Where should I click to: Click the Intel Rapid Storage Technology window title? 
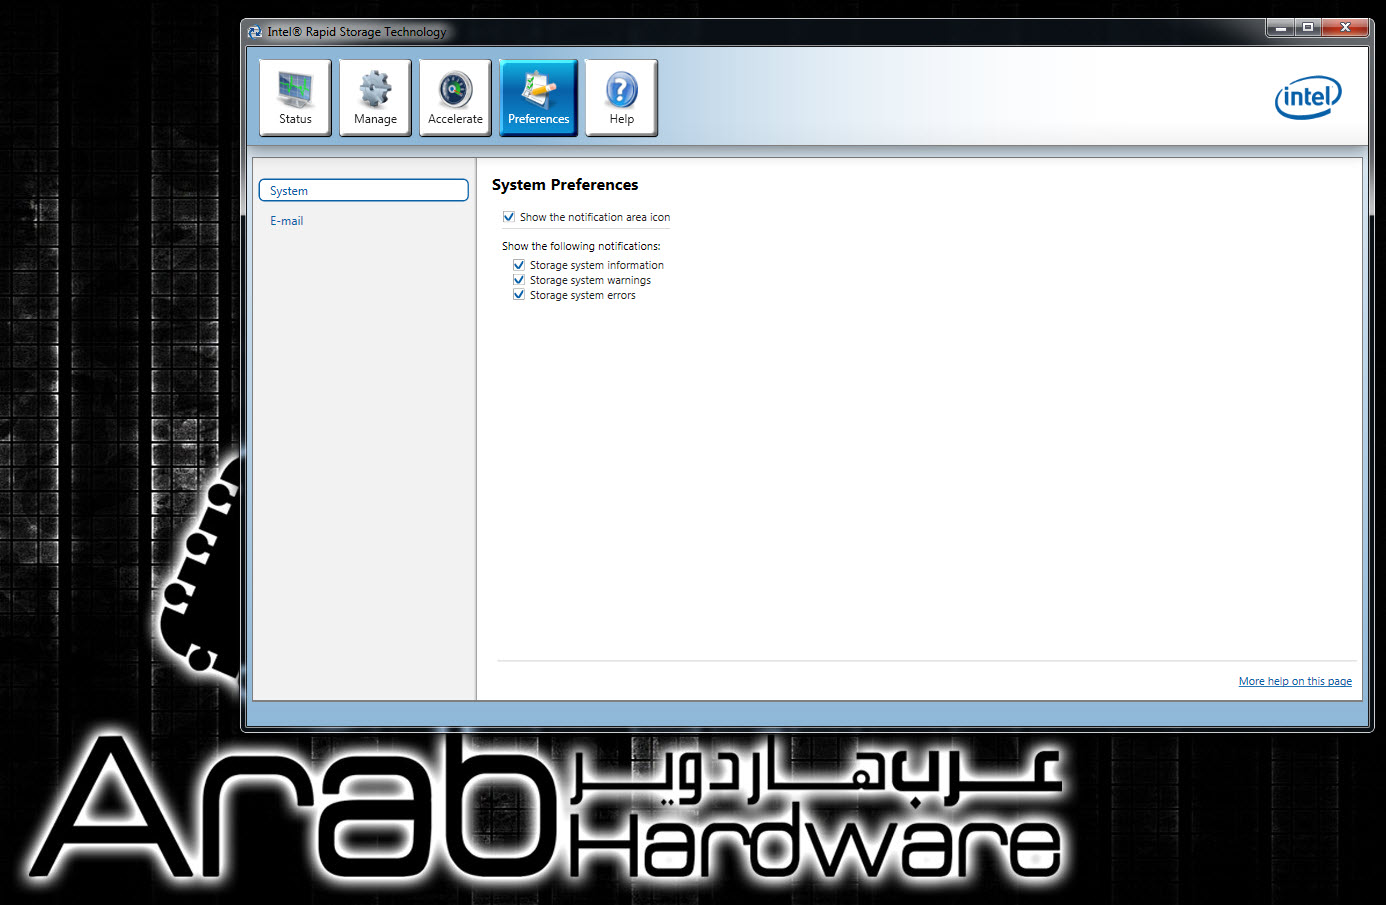pyautogui.click(x=357, y=32)
